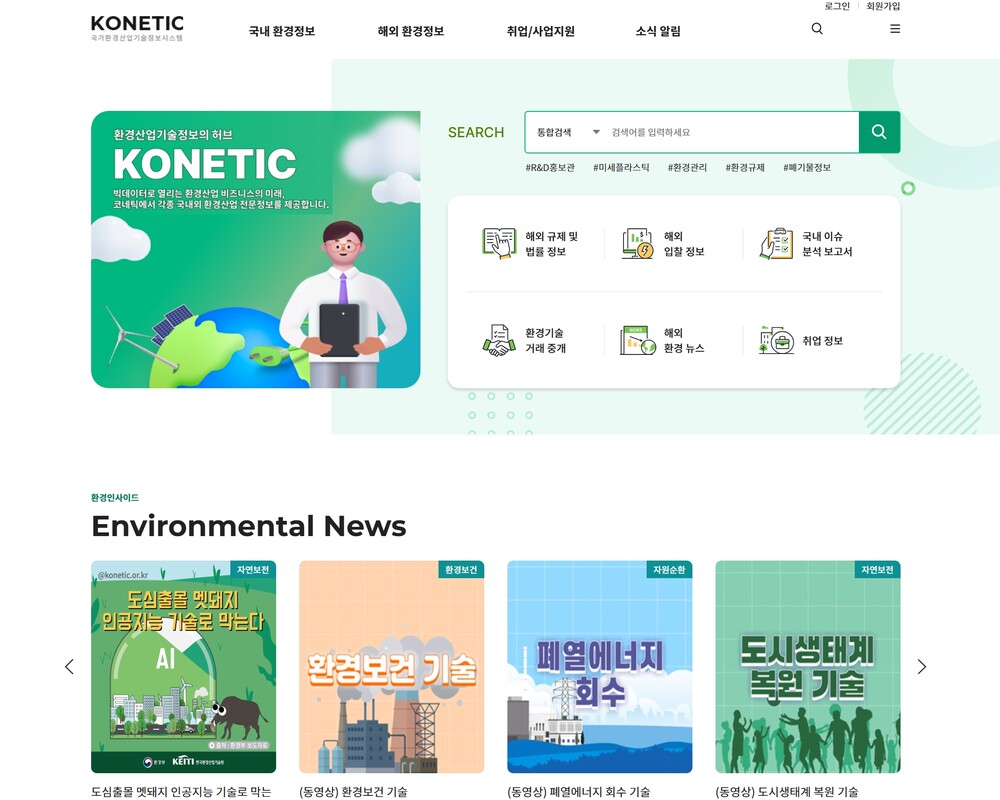Go to the previous news carousel slide
Screen dimensions: 1000x800
click(69, 667)
